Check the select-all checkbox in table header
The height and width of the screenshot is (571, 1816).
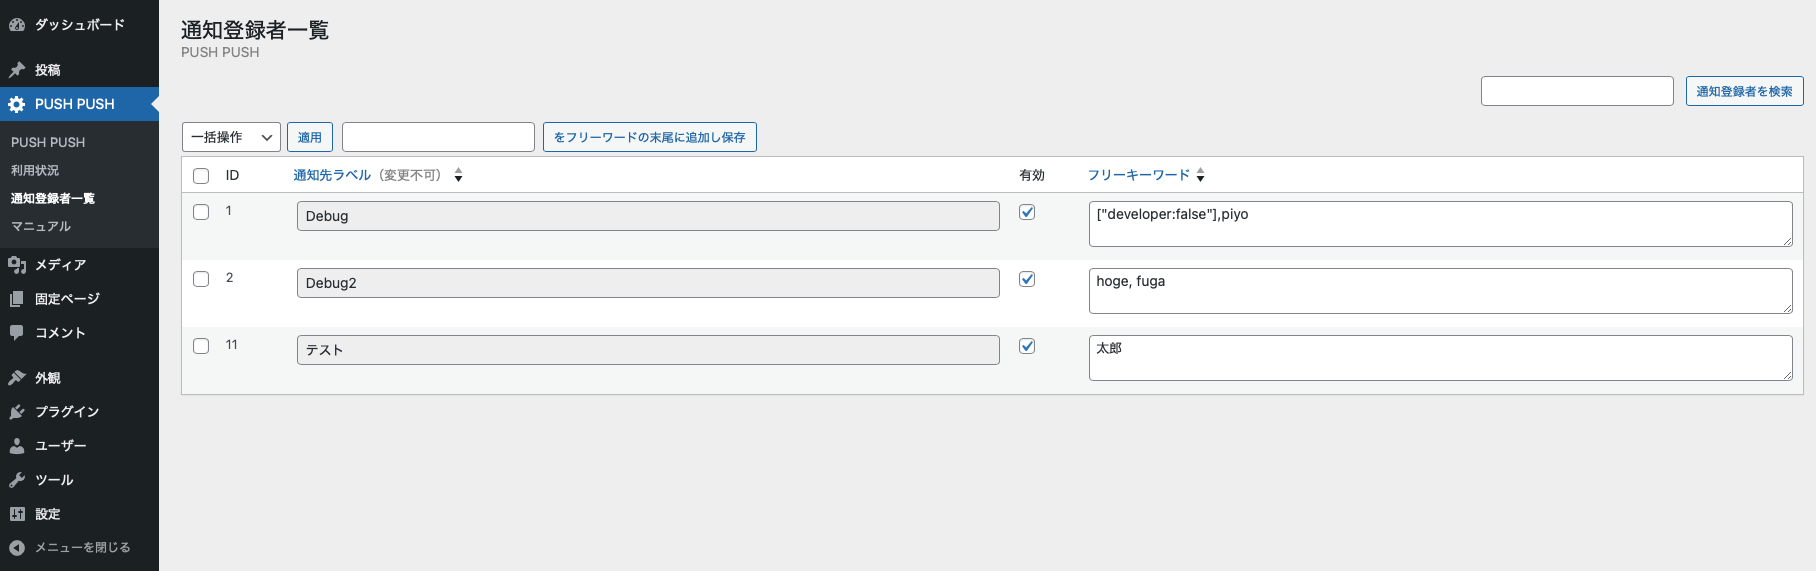[201, 176]
